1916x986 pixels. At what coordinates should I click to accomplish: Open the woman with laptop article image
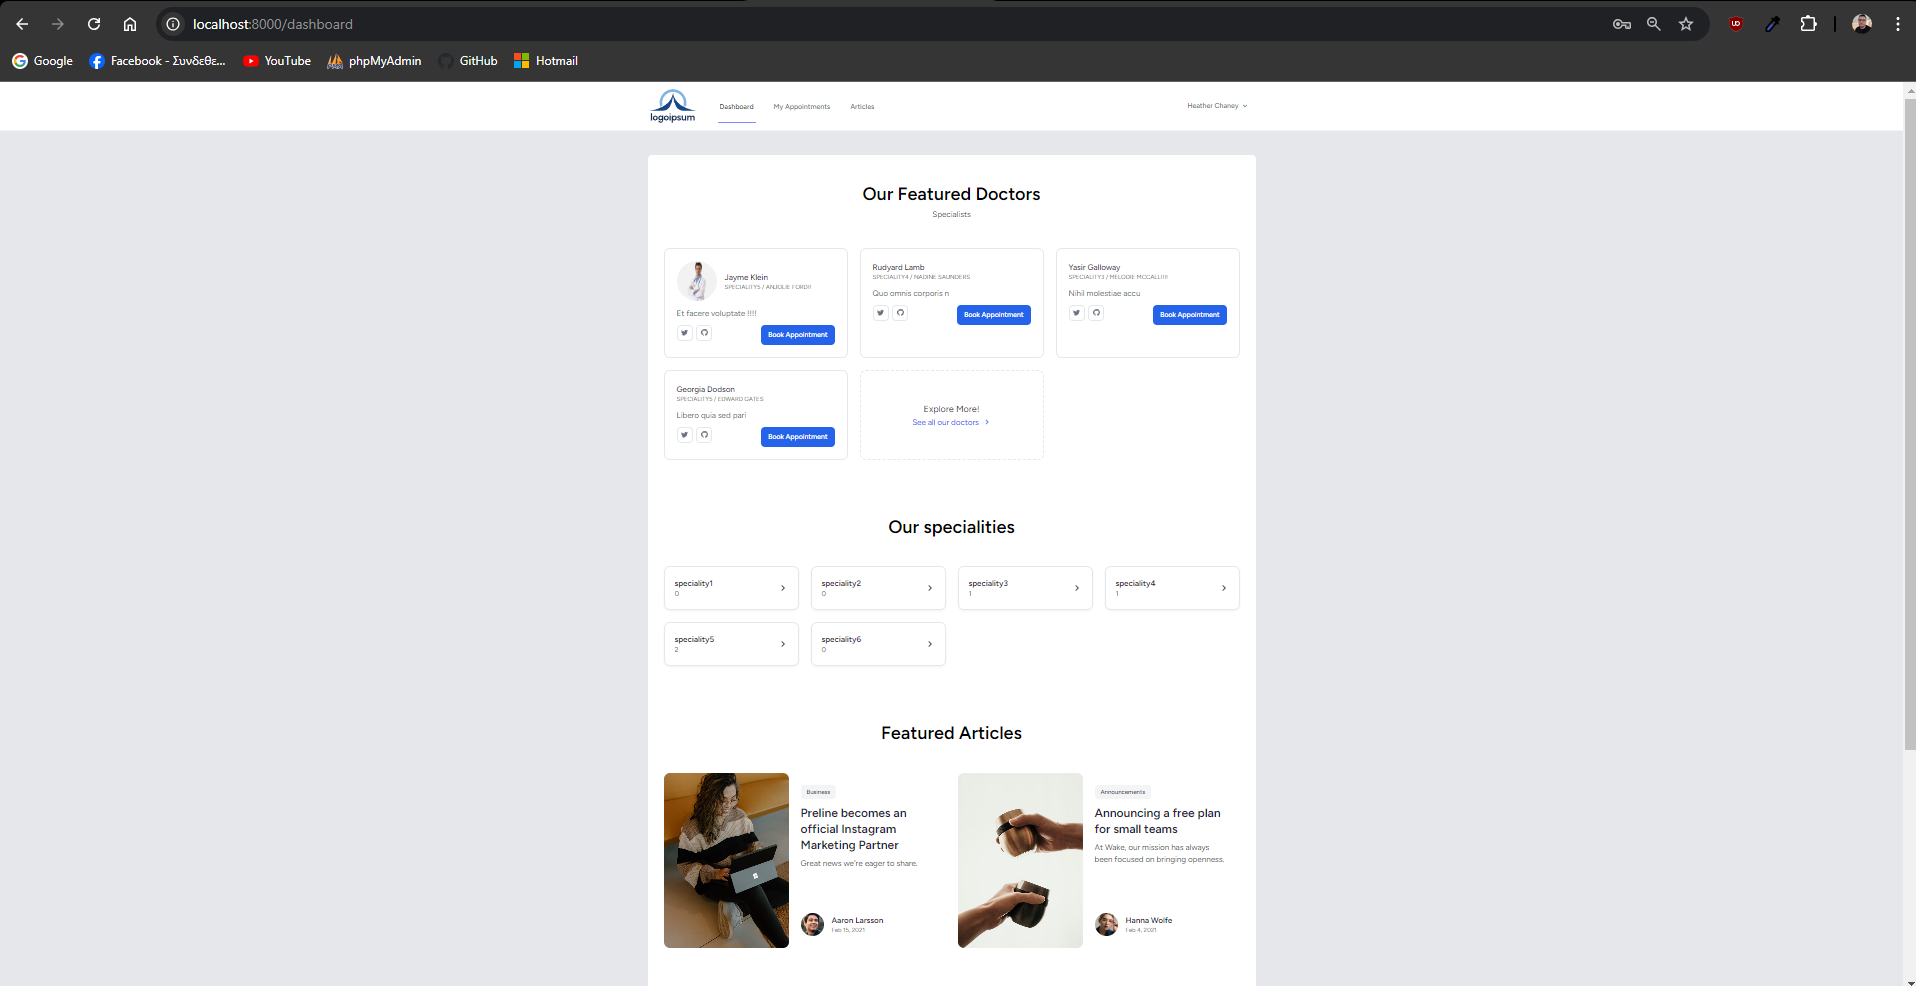pyautogui.click(x=726, y=860)
